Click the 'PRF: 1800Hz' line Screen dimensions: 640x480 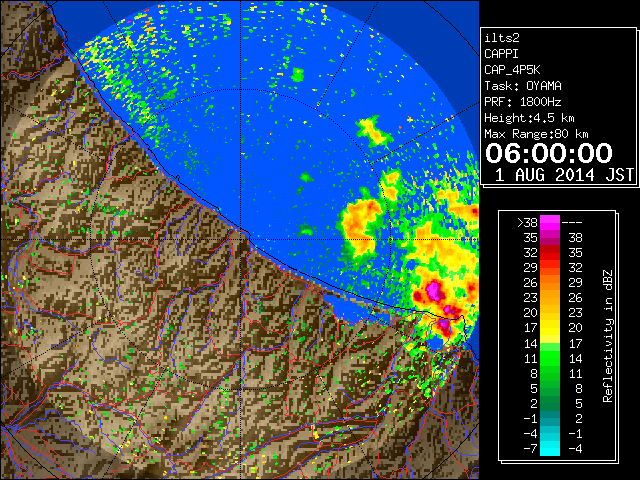tap(523, 102)
